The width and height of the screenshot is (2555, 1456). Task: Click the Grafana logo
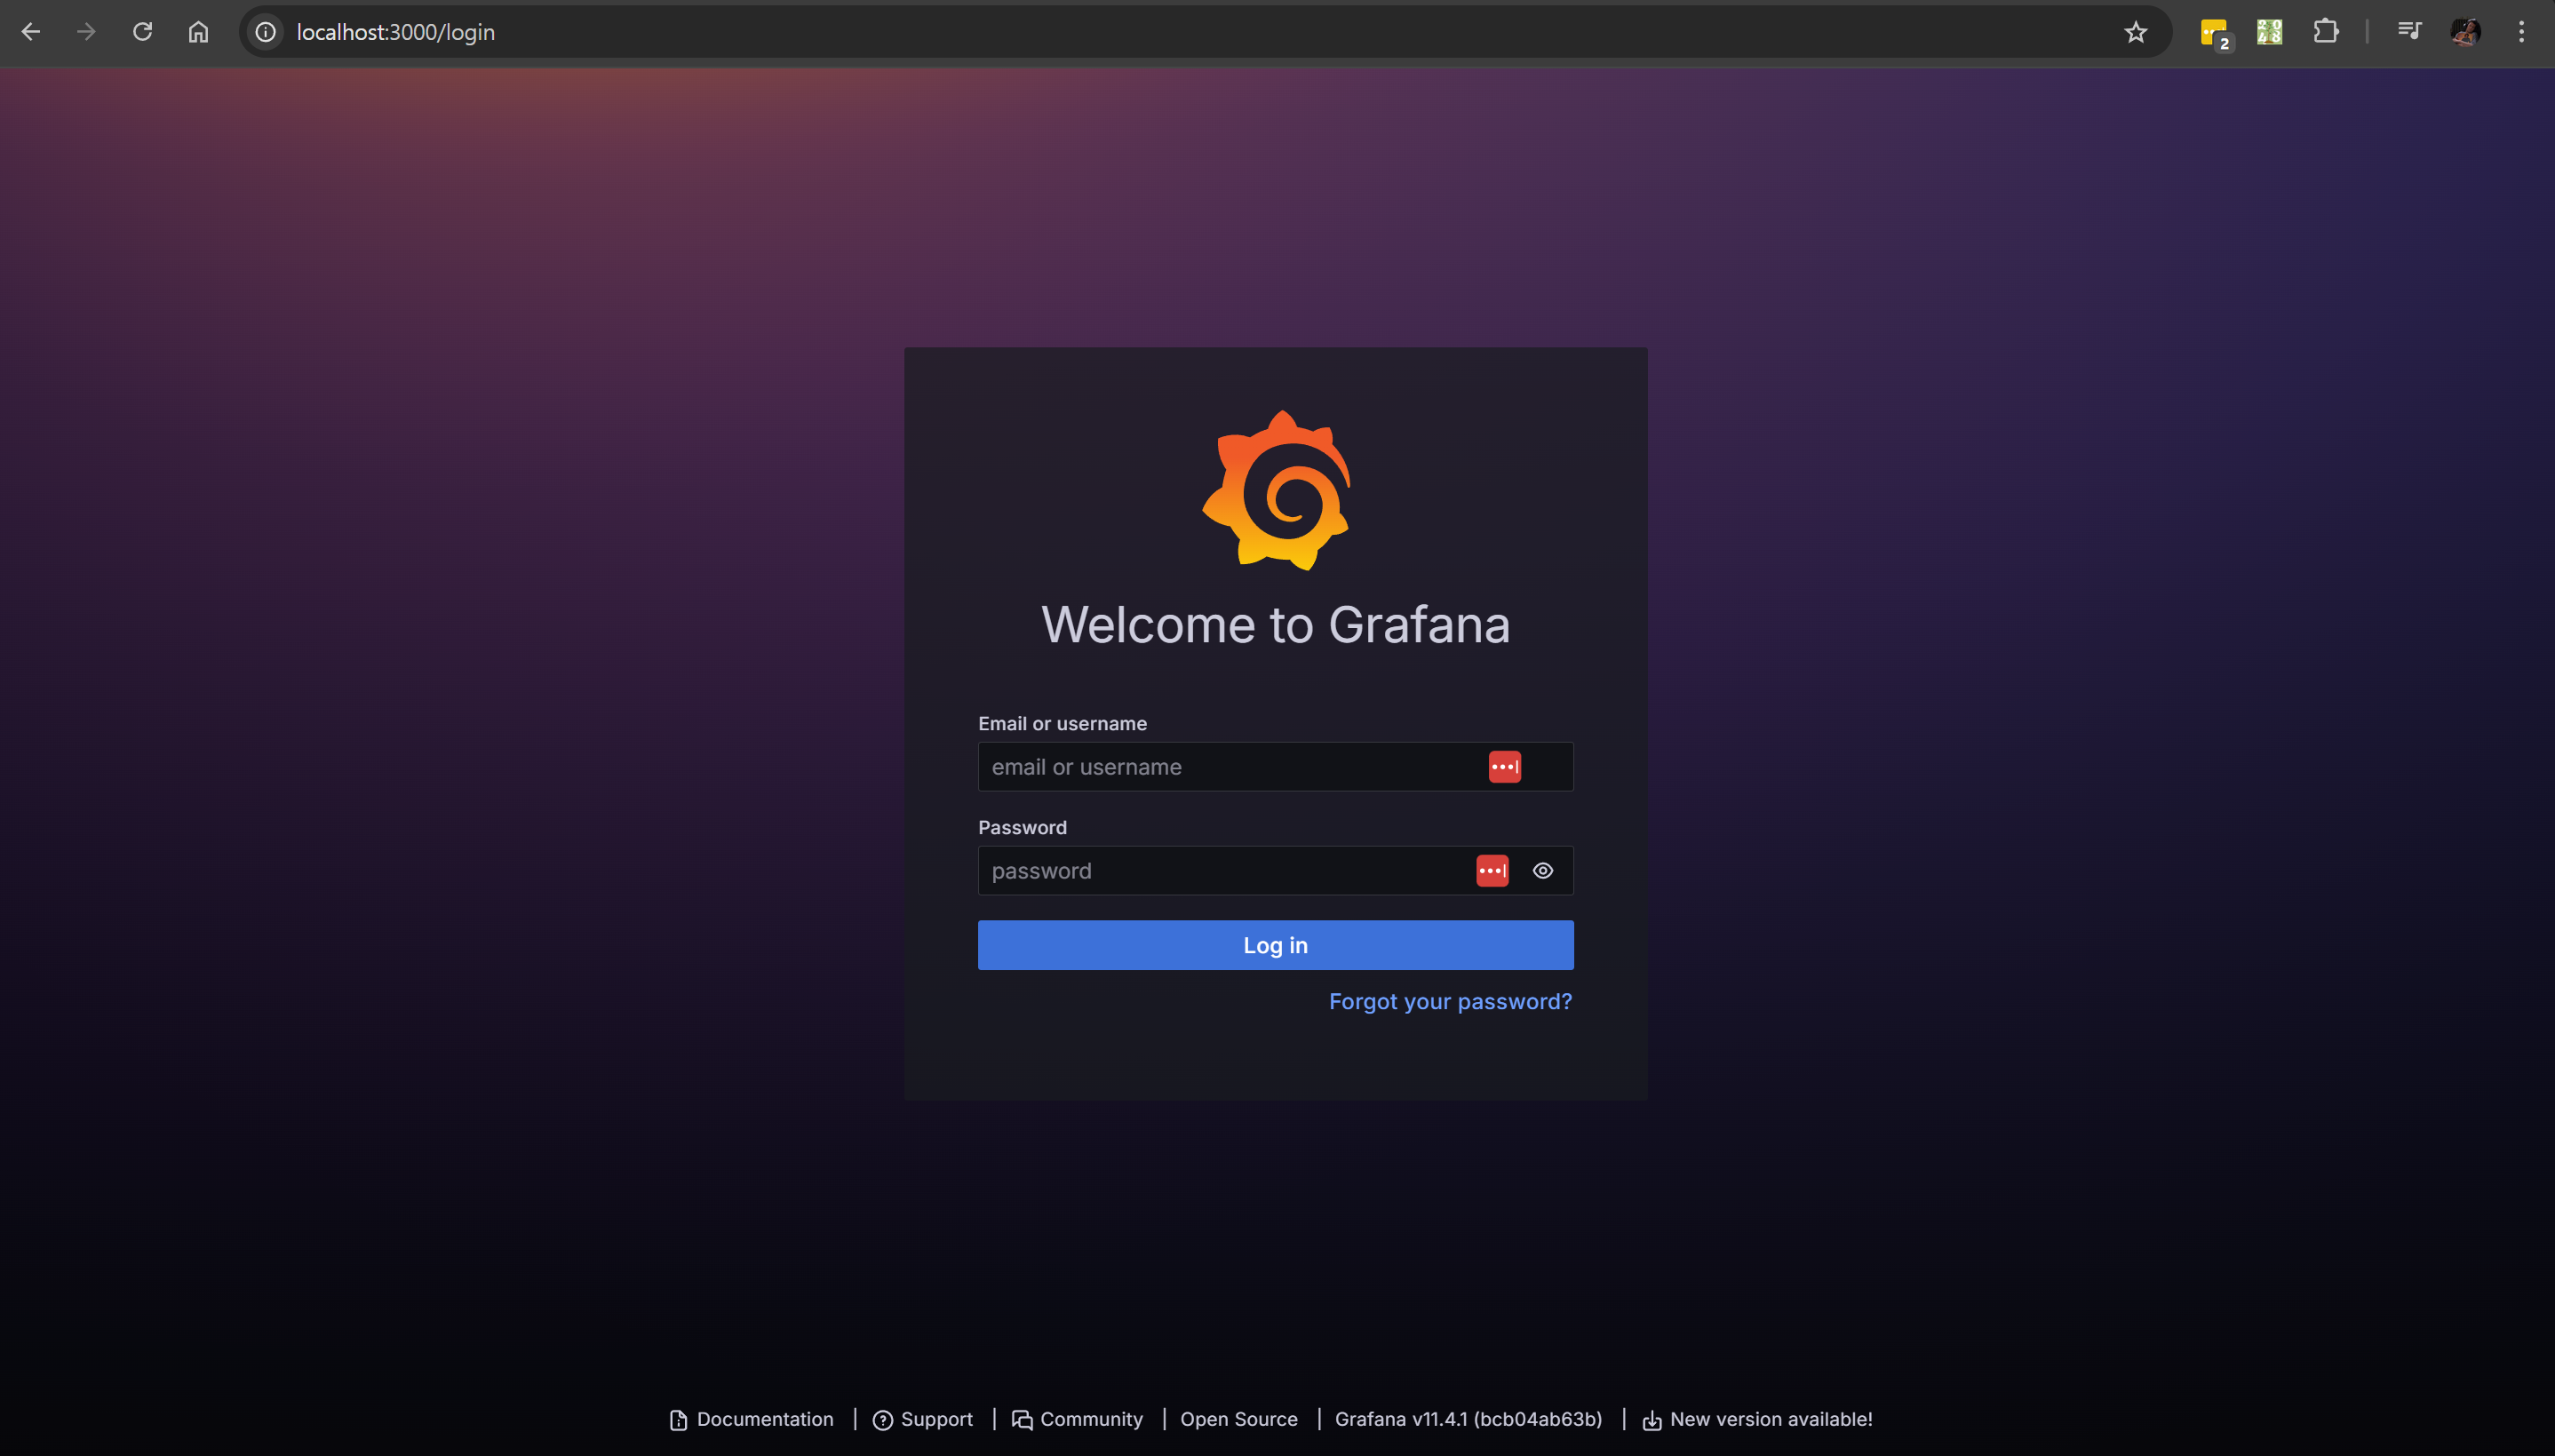(1276, 490)
